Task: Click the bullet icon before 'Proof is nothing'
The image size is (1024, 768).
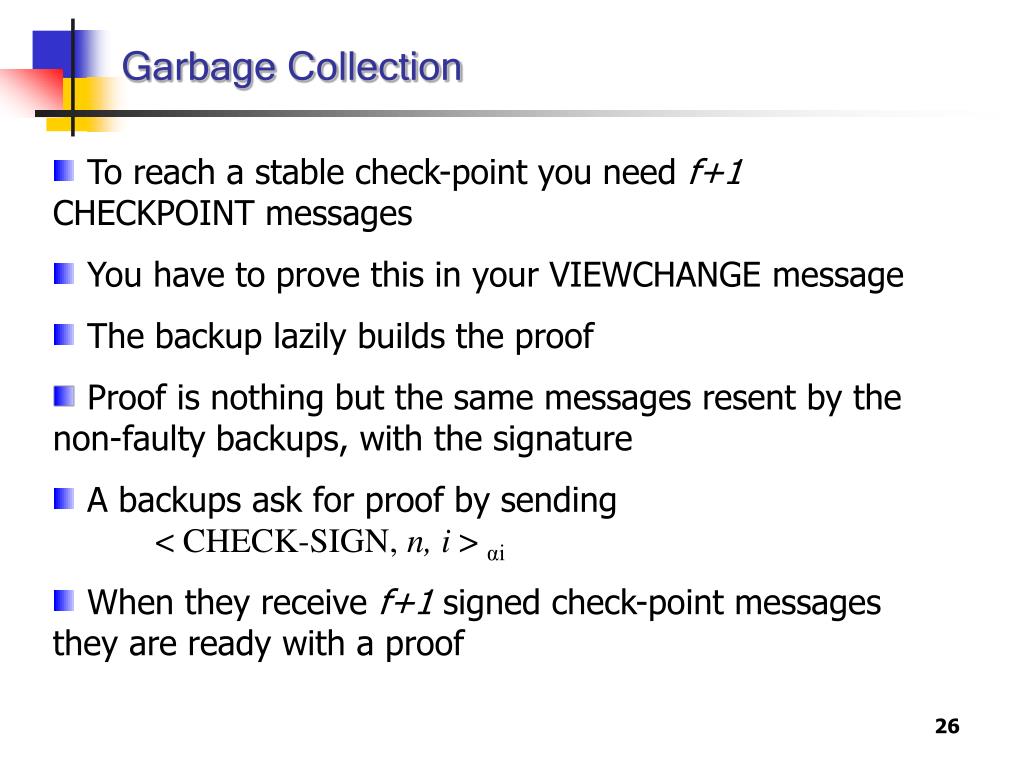Action: pos(64,396)
